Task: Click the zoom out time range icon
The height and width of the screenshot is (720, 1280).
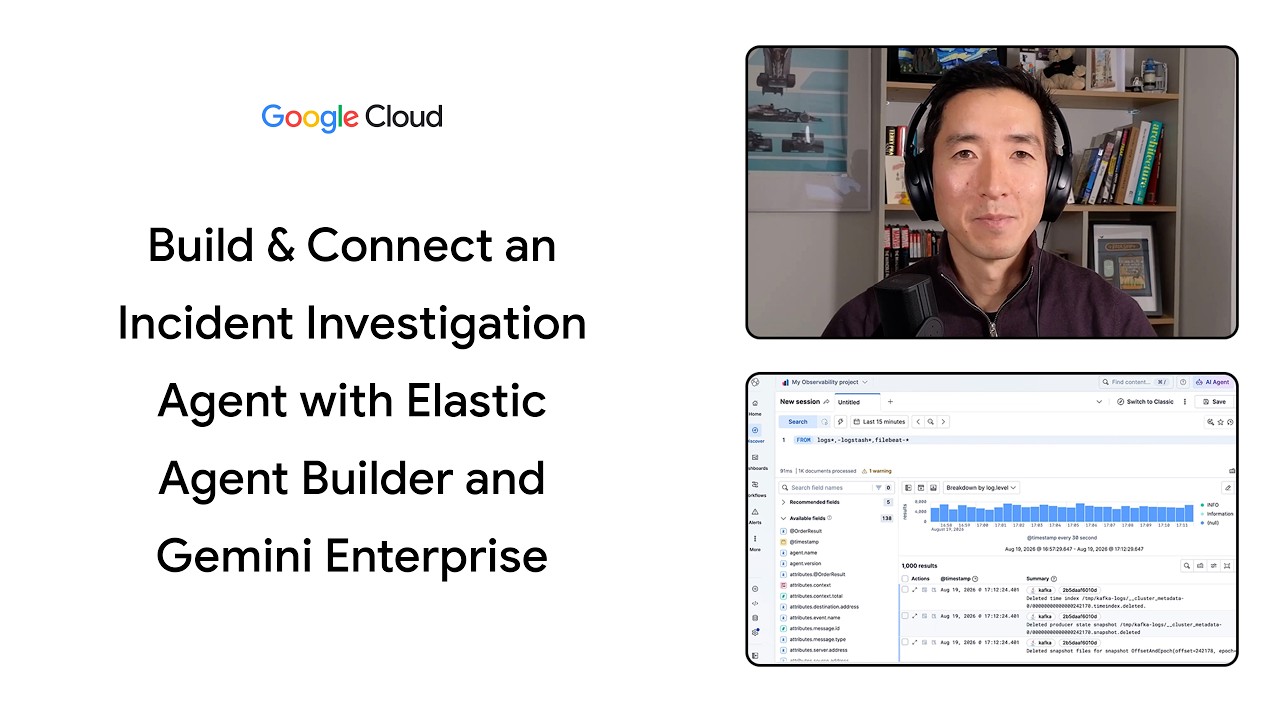Action: [x=930, y=422]
